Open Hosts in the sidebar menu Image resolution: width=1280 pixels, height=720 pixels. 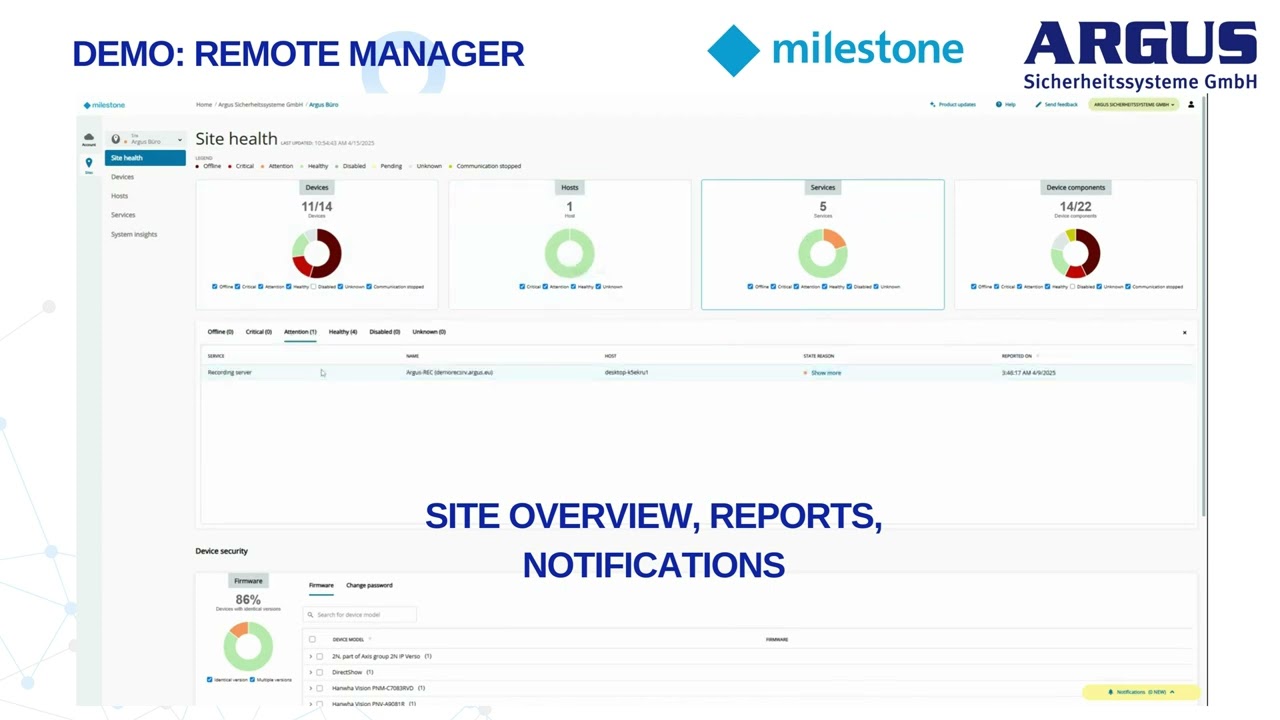pos(119,196)
